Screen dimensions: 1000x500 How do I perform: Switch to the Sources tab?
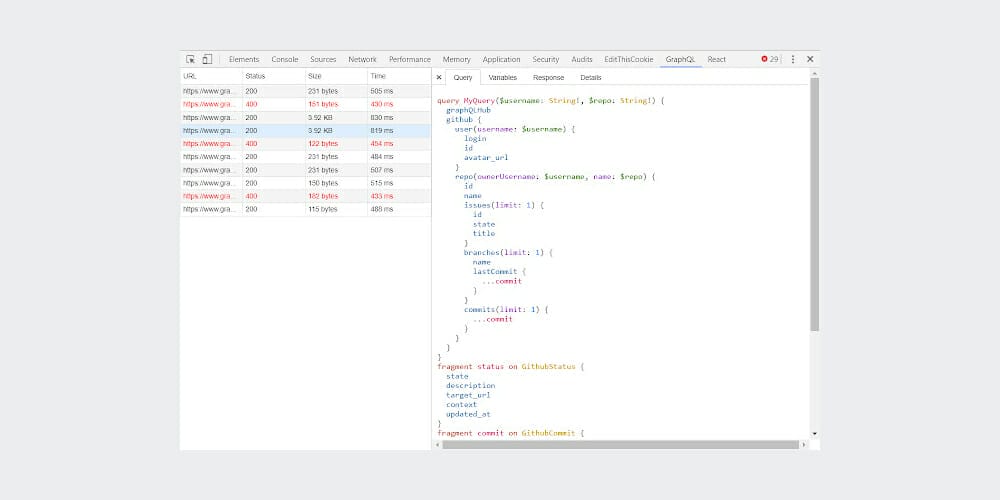pyautogui.click(x=323, y=59)
